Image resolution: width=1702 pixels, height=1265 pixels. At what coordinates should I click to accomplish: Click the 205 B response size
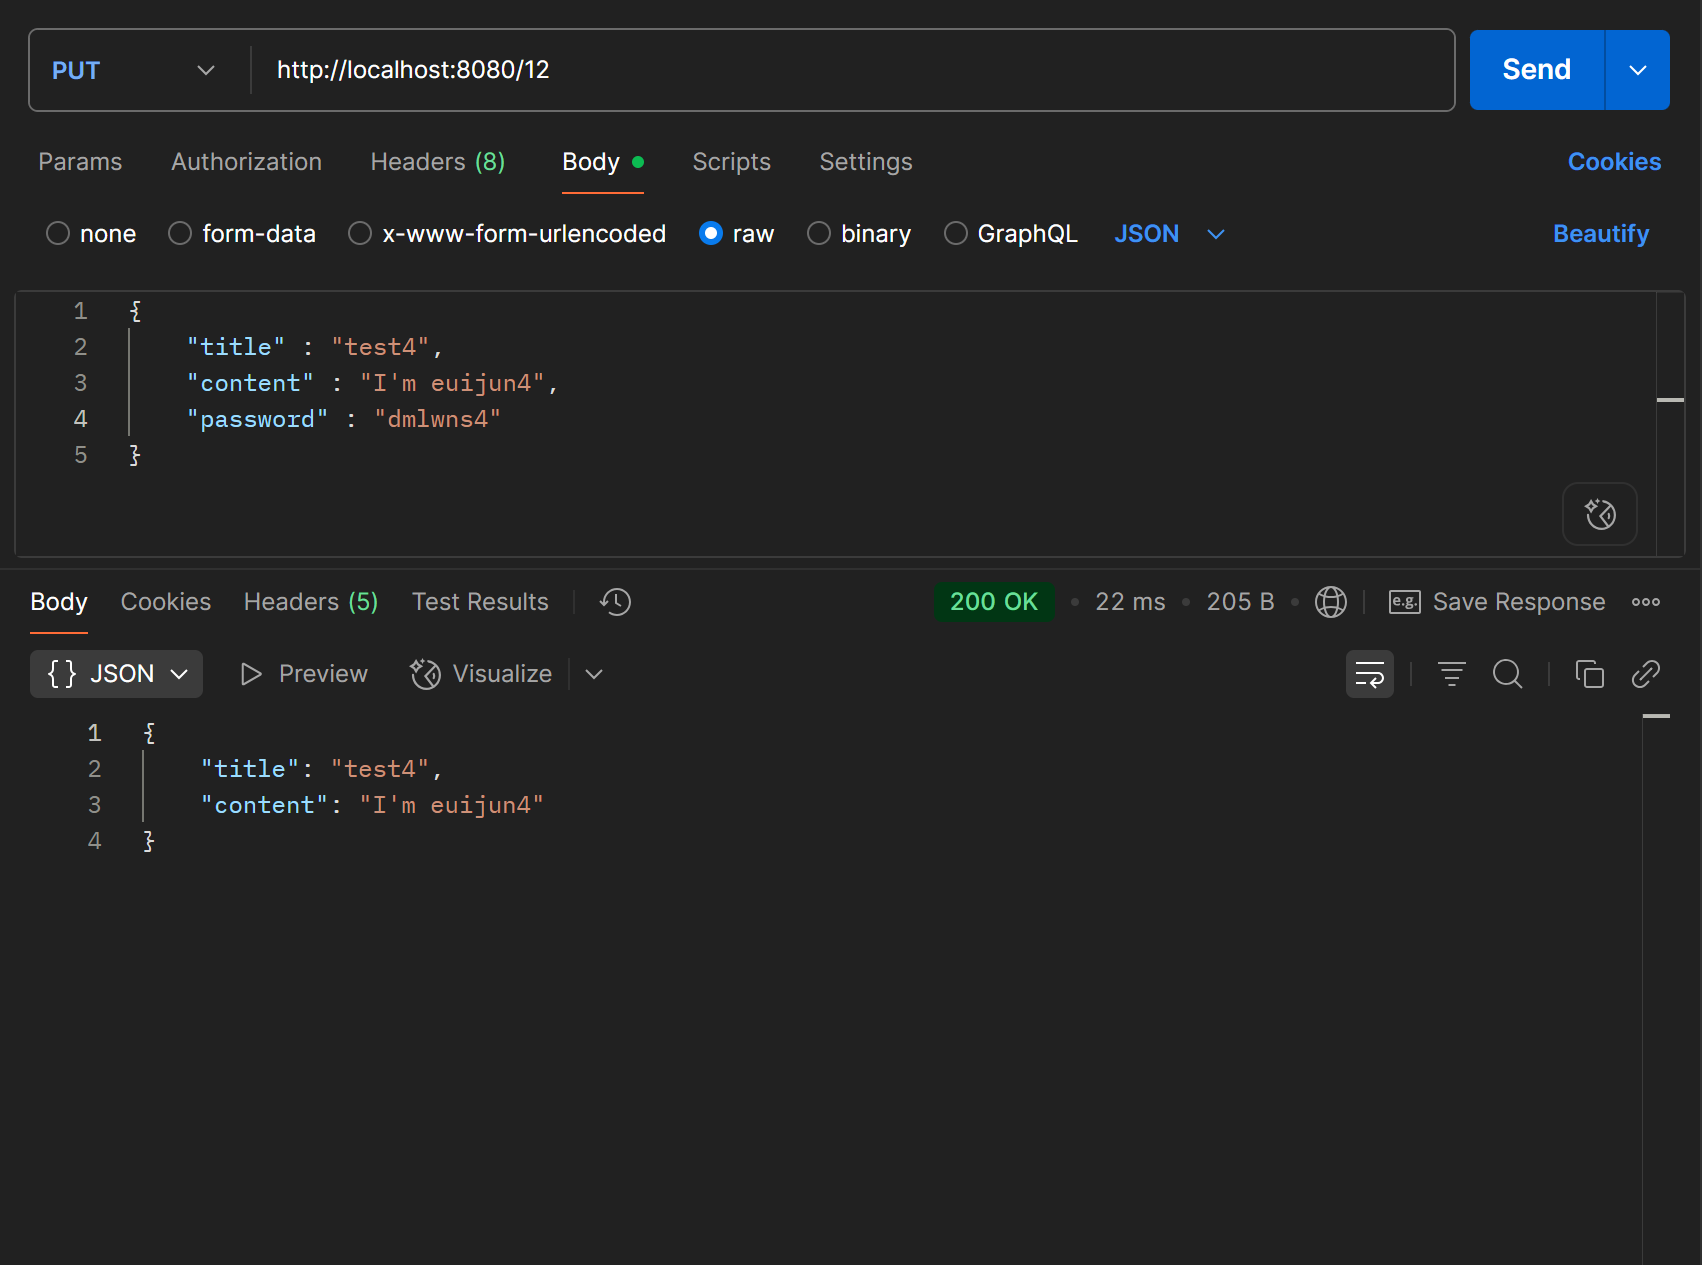tap(1240, 602)
